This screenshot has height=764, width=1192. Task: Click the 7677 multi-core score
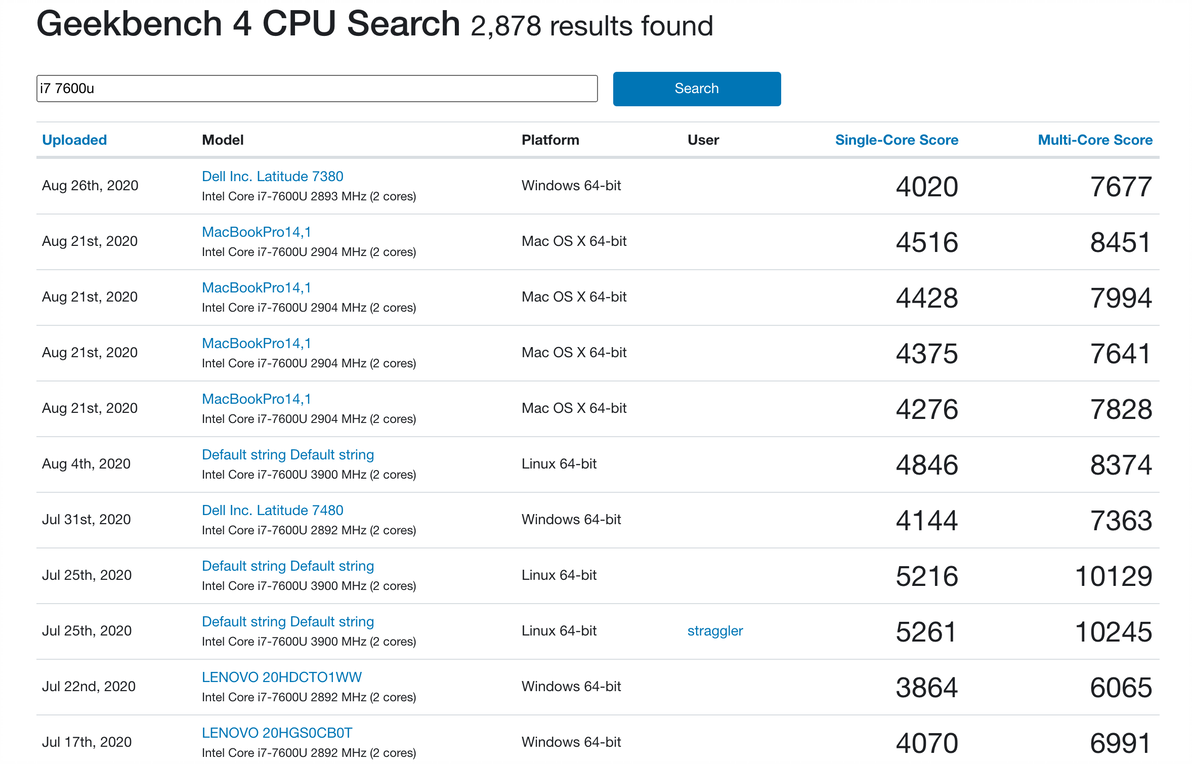(1121, 187)
